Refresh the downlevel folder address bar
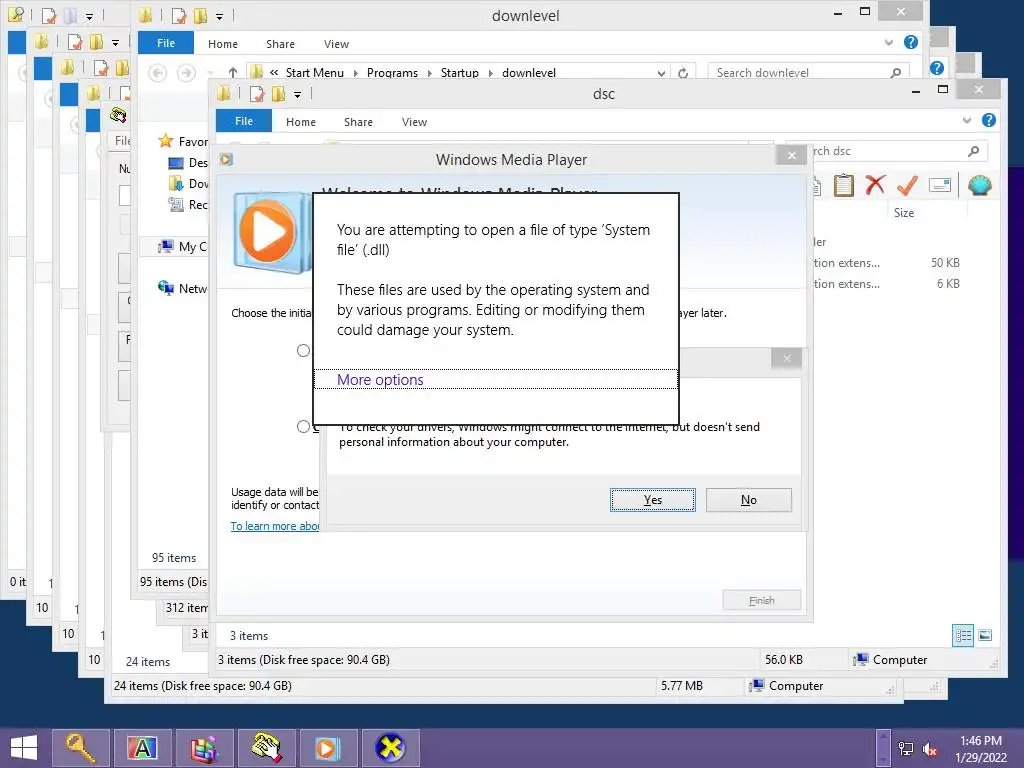The width and height of the screenshot is (1024, 768). pos(683,72)
